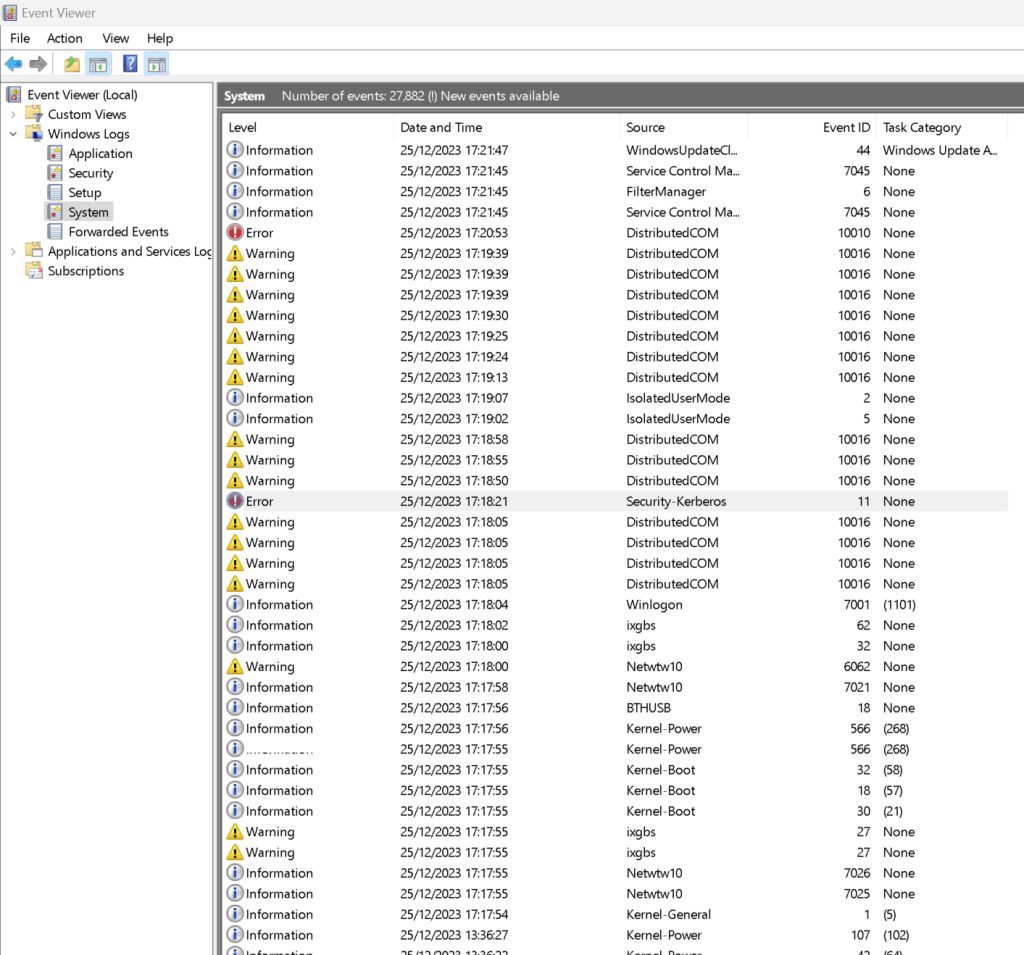
Task: Sort by the Date and Time column header
Action: 507,127
